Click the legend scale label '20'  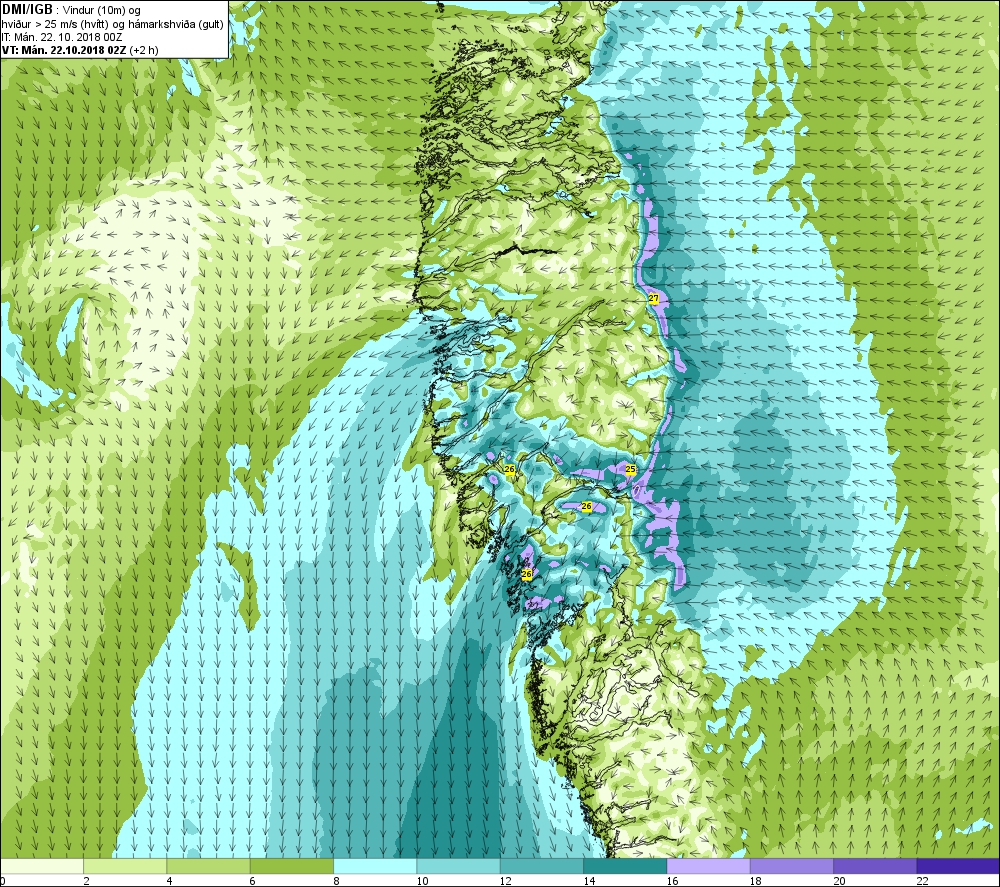coord(839,881)
